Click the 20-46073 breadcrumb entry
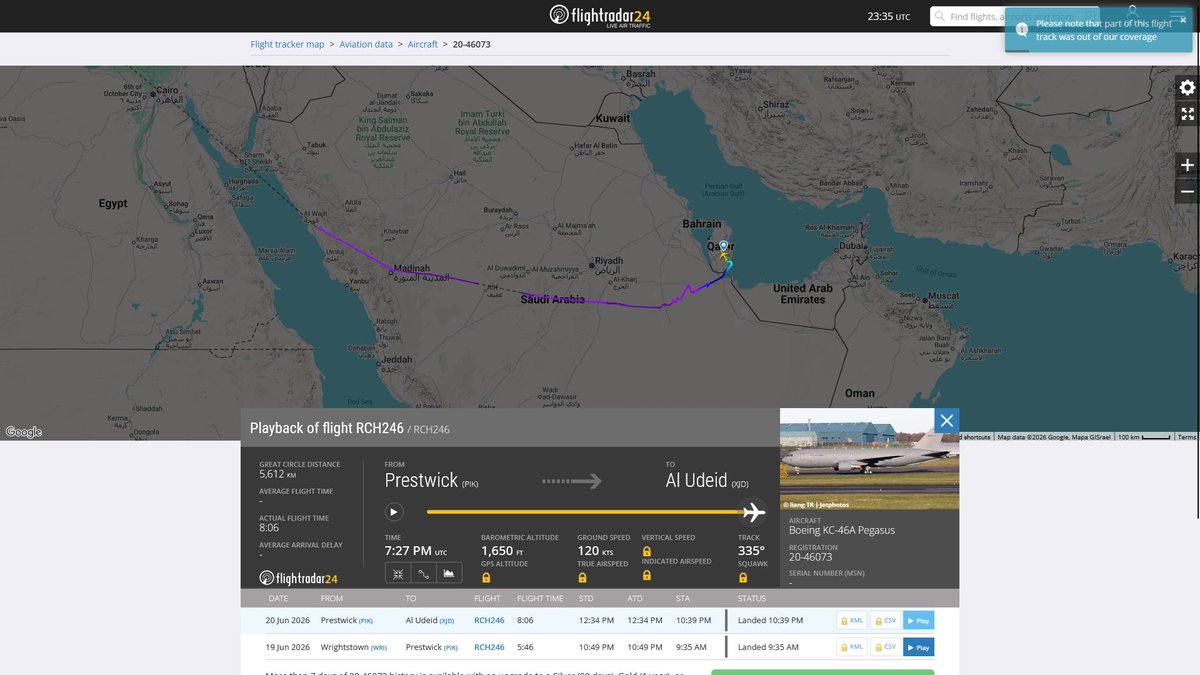1200x675 pixels. (471, 45)
